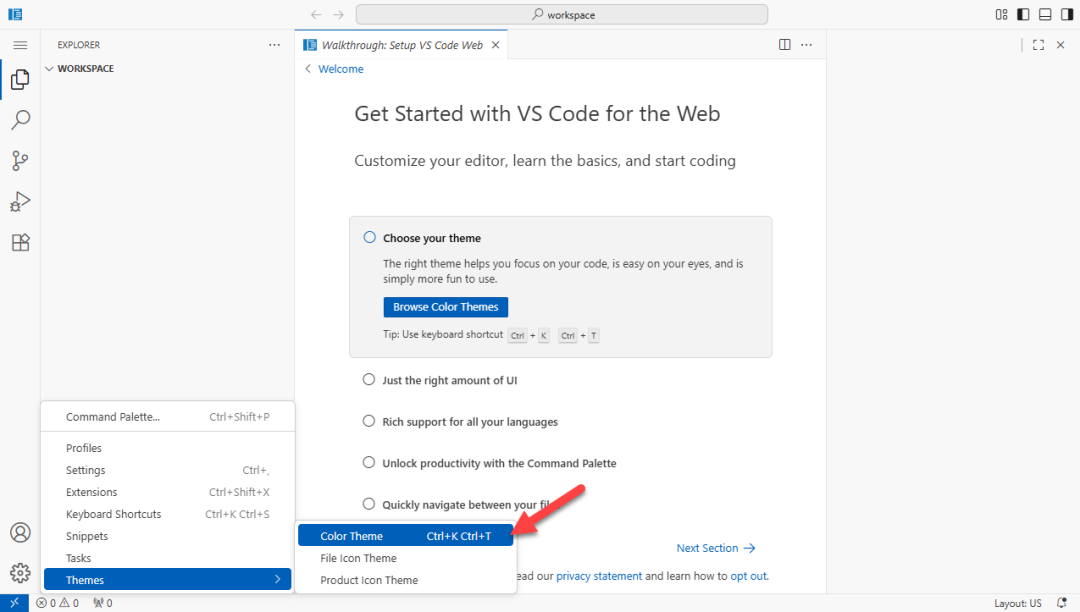Click the Accounts icon in activity bar

tap(20, 533)
